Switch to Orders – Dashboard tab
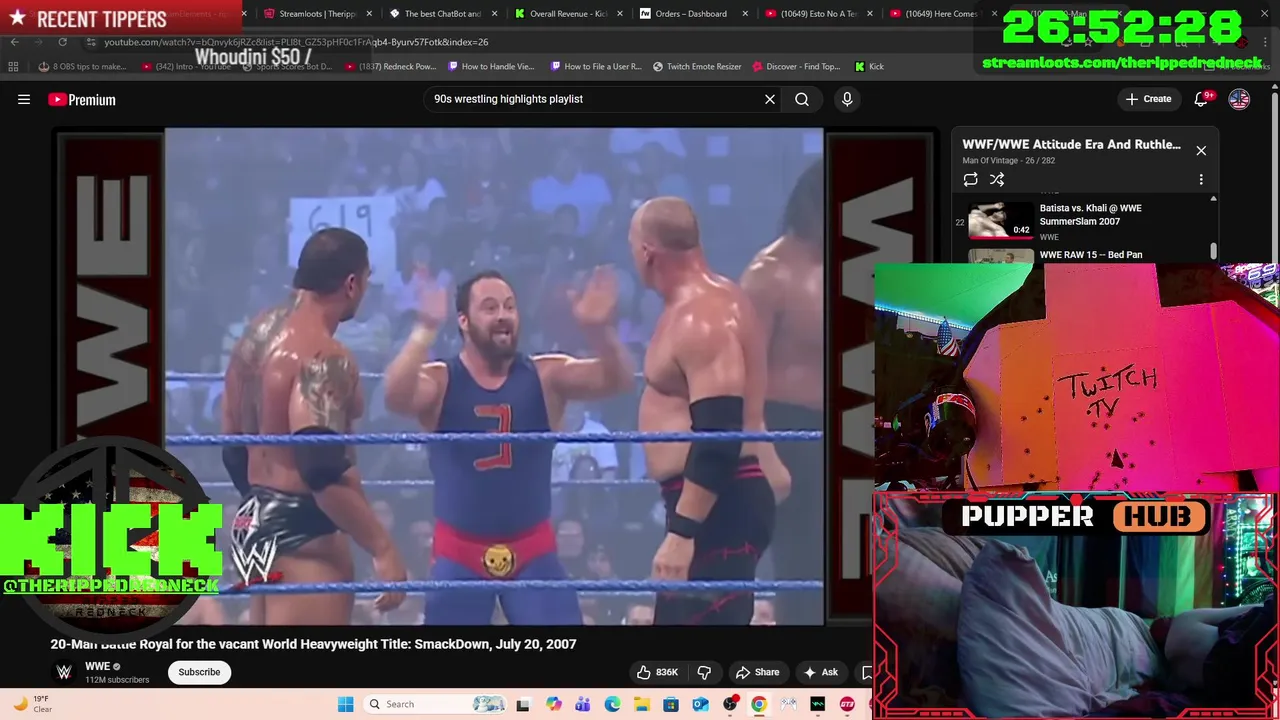1280x720 pixels. click(690, 14)
